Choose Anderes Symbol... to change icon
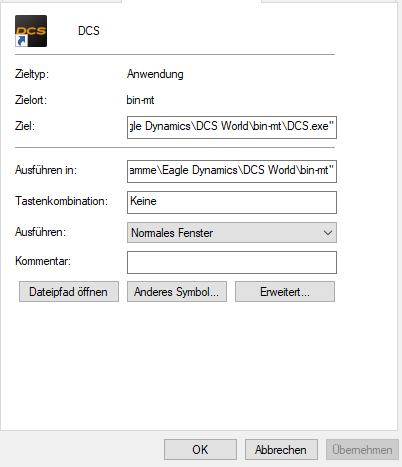This screenshot has width=402, height=467. click(177, 292)
